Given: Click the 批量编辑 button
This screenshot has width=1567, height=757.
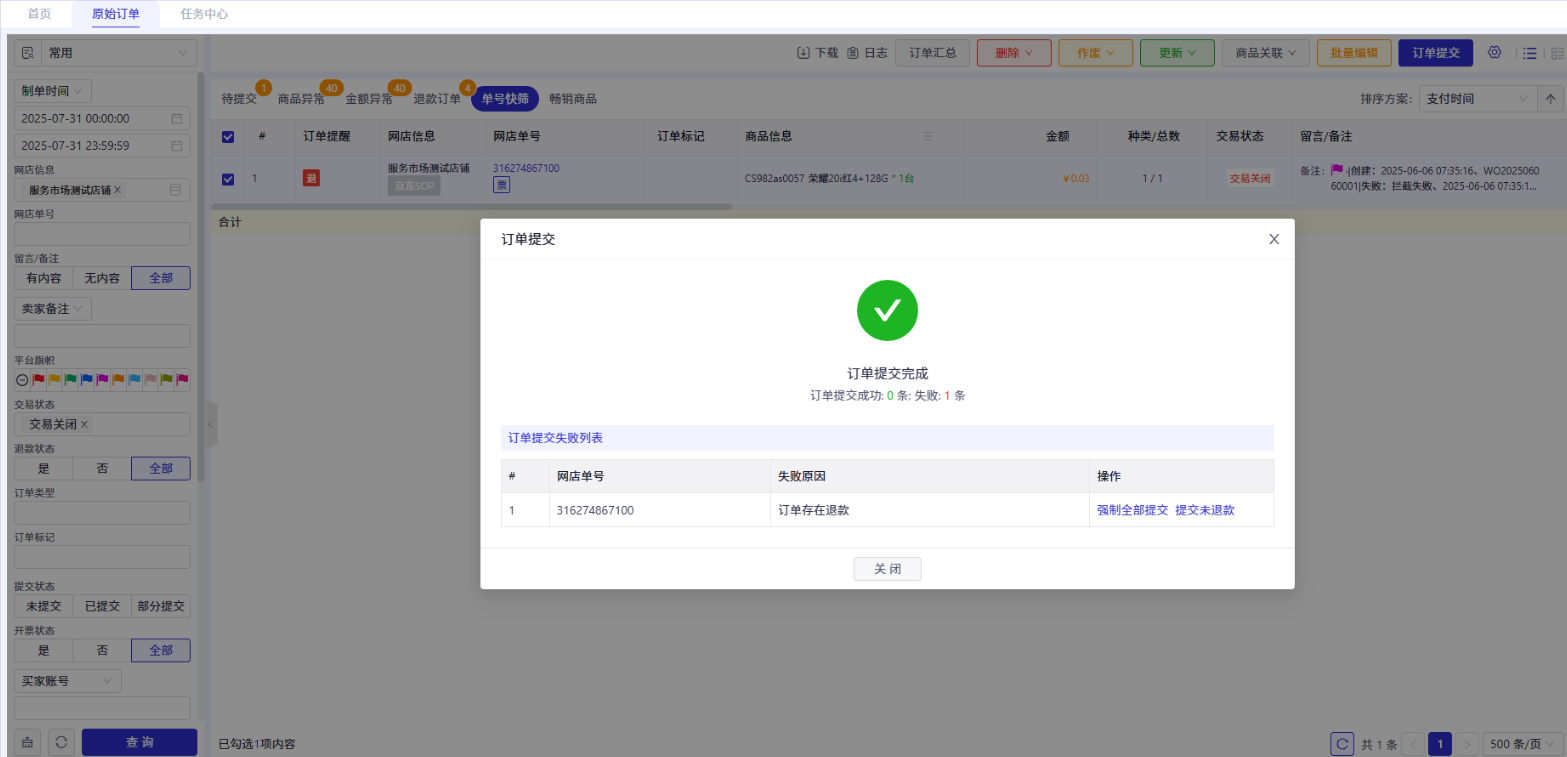Looking at the screenshot, I should [x=1354, y=53].
